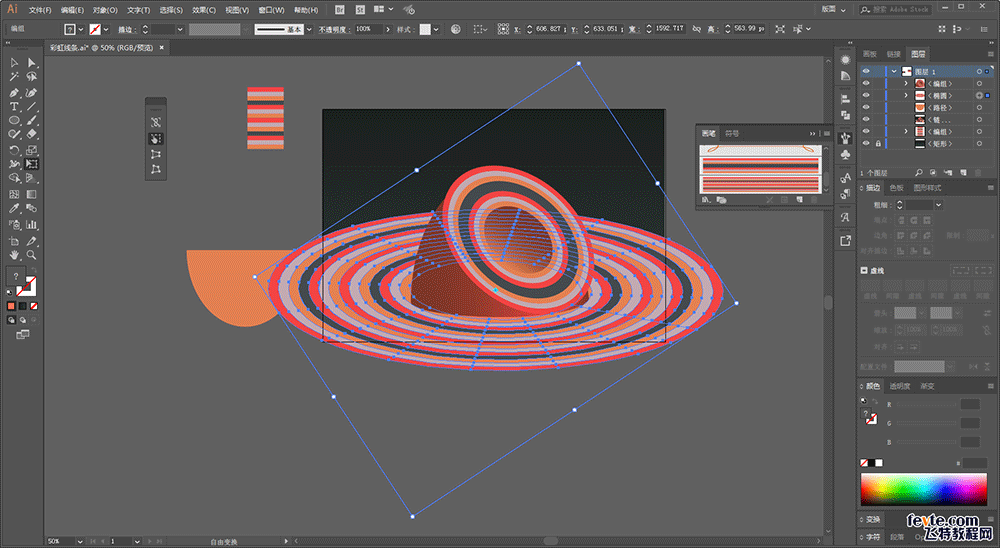Click the Perspective Distort widget button
Image resolution: width=1000 pixels, height=548 pixels.
pos(156,154)
